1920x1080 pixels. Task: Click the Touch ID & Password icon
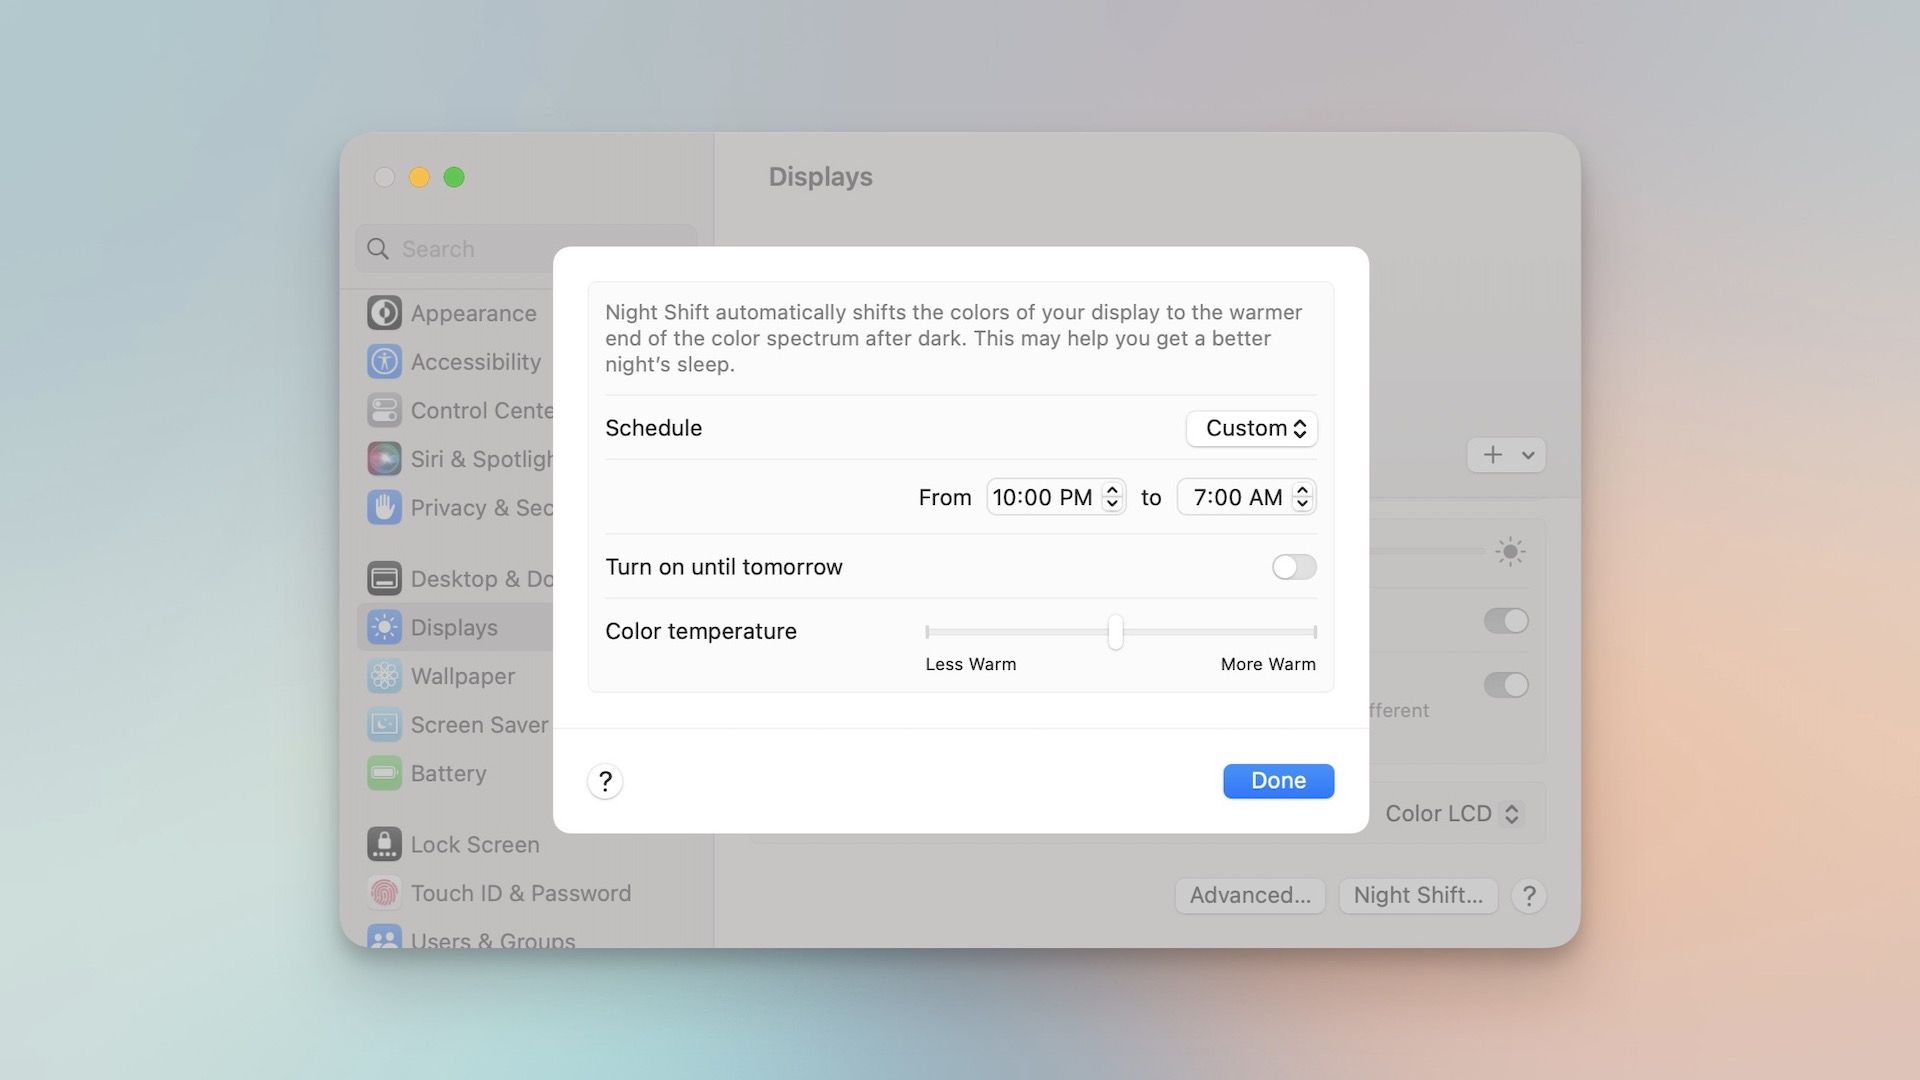coord(382,893)
